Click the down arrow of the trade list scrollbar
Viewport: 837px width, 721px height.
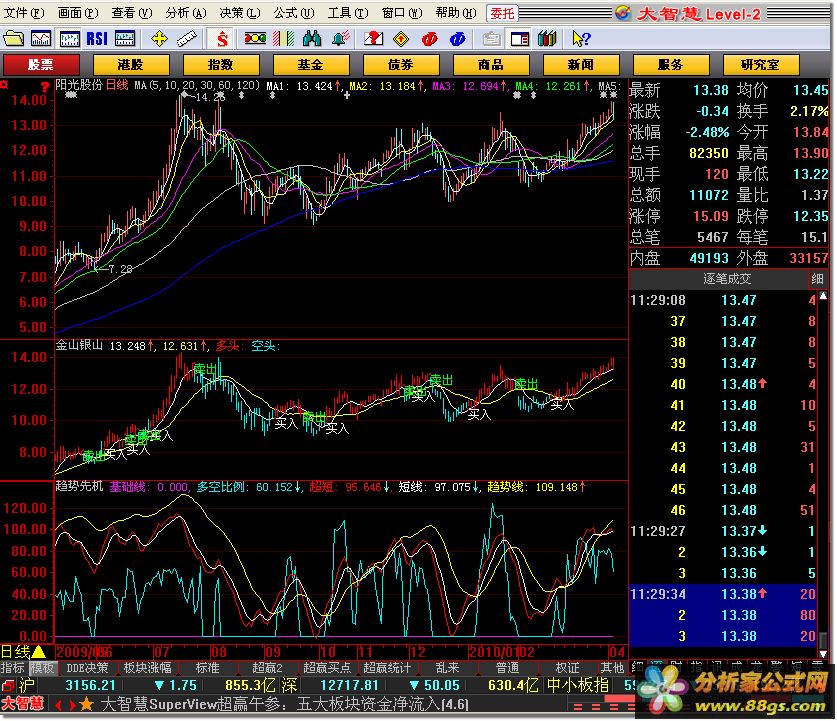[x=823, y=653]
